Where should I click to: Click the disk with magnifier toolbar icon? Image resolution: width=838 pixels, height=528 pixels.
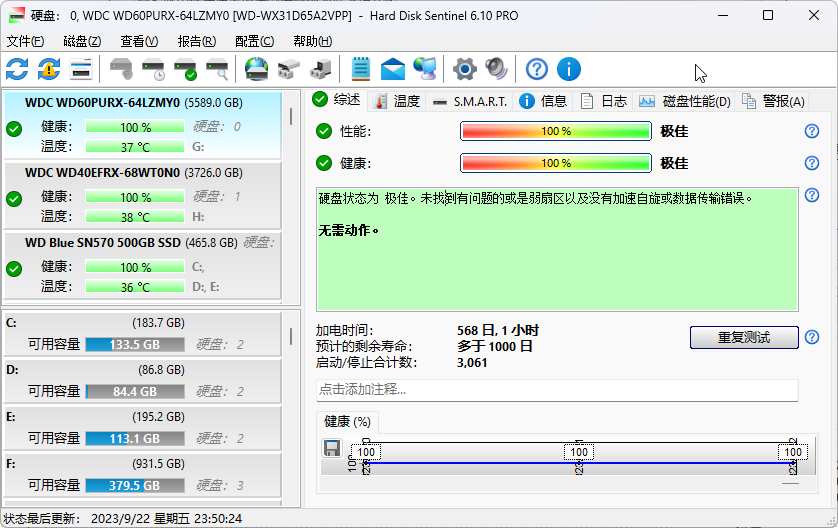(x=218, y=69)
